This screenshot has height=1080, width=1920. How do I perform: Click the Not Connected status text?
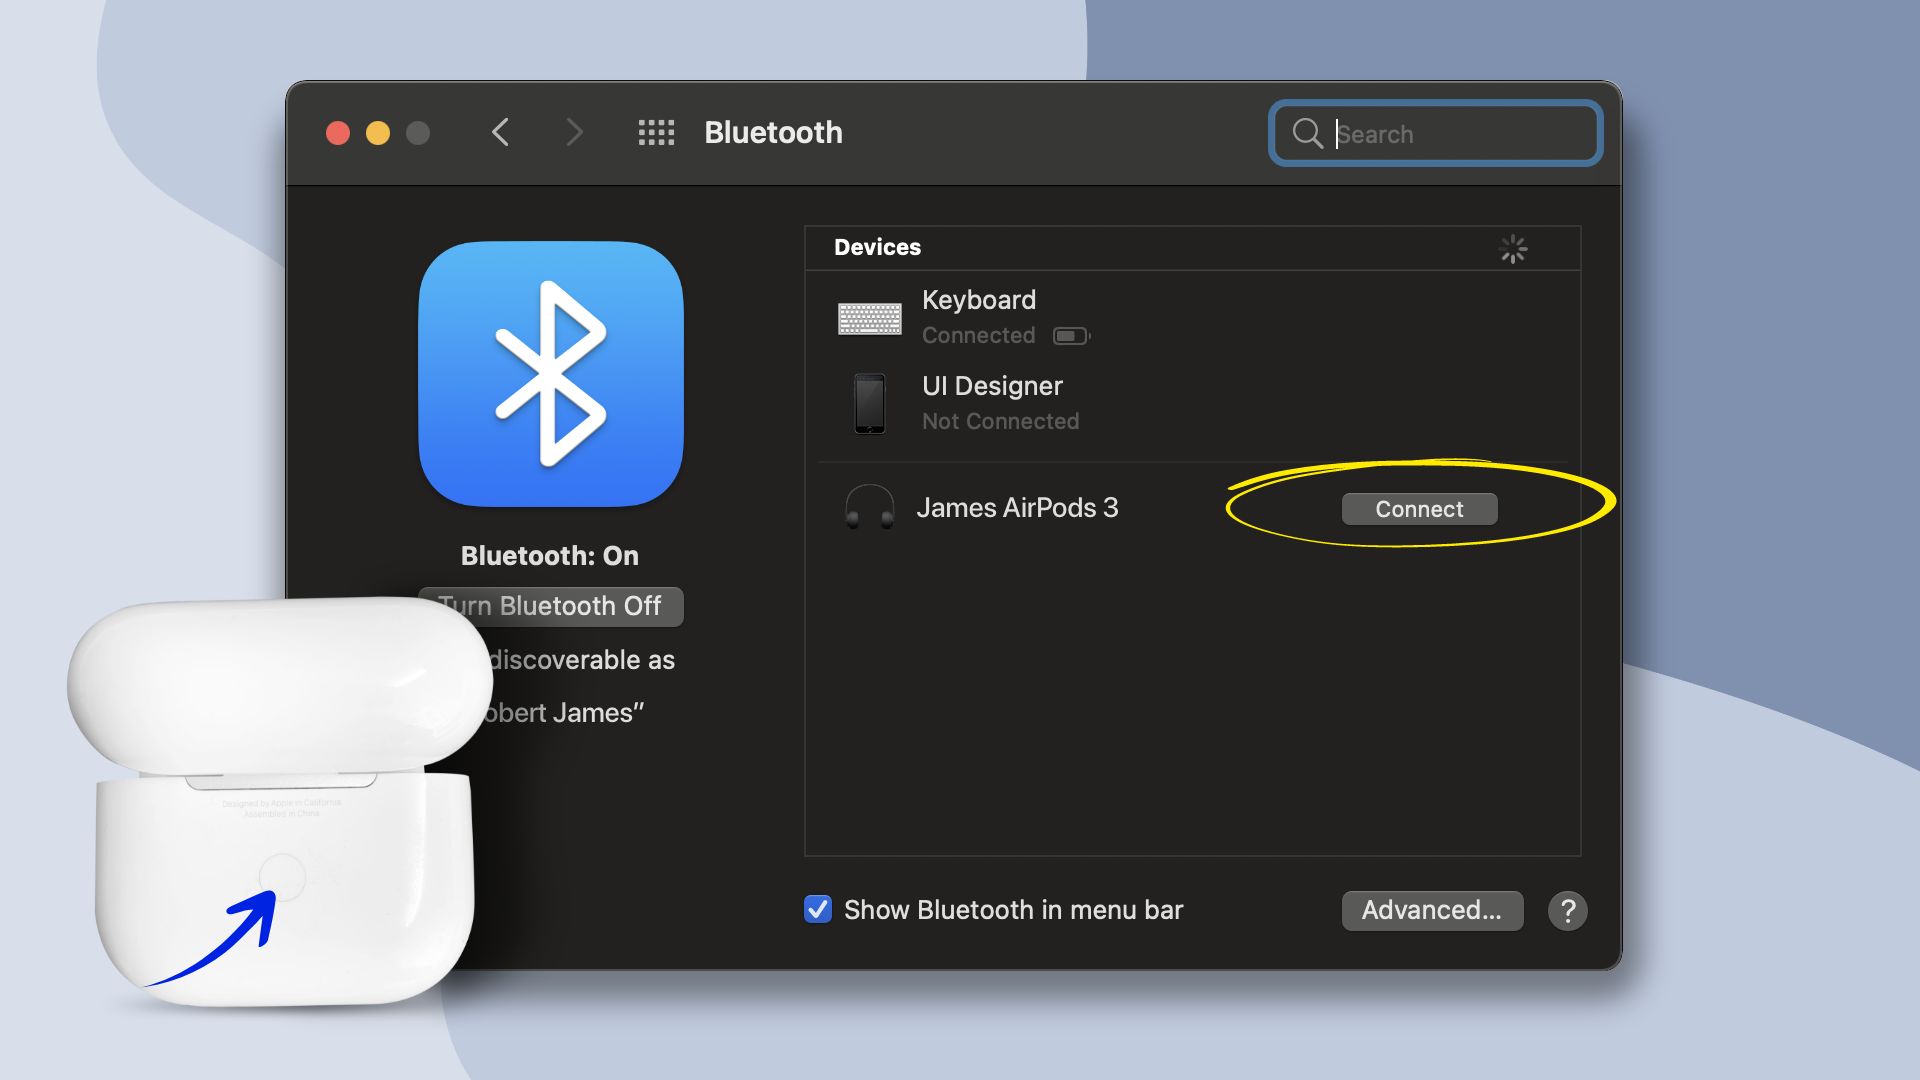point(1000,422)
